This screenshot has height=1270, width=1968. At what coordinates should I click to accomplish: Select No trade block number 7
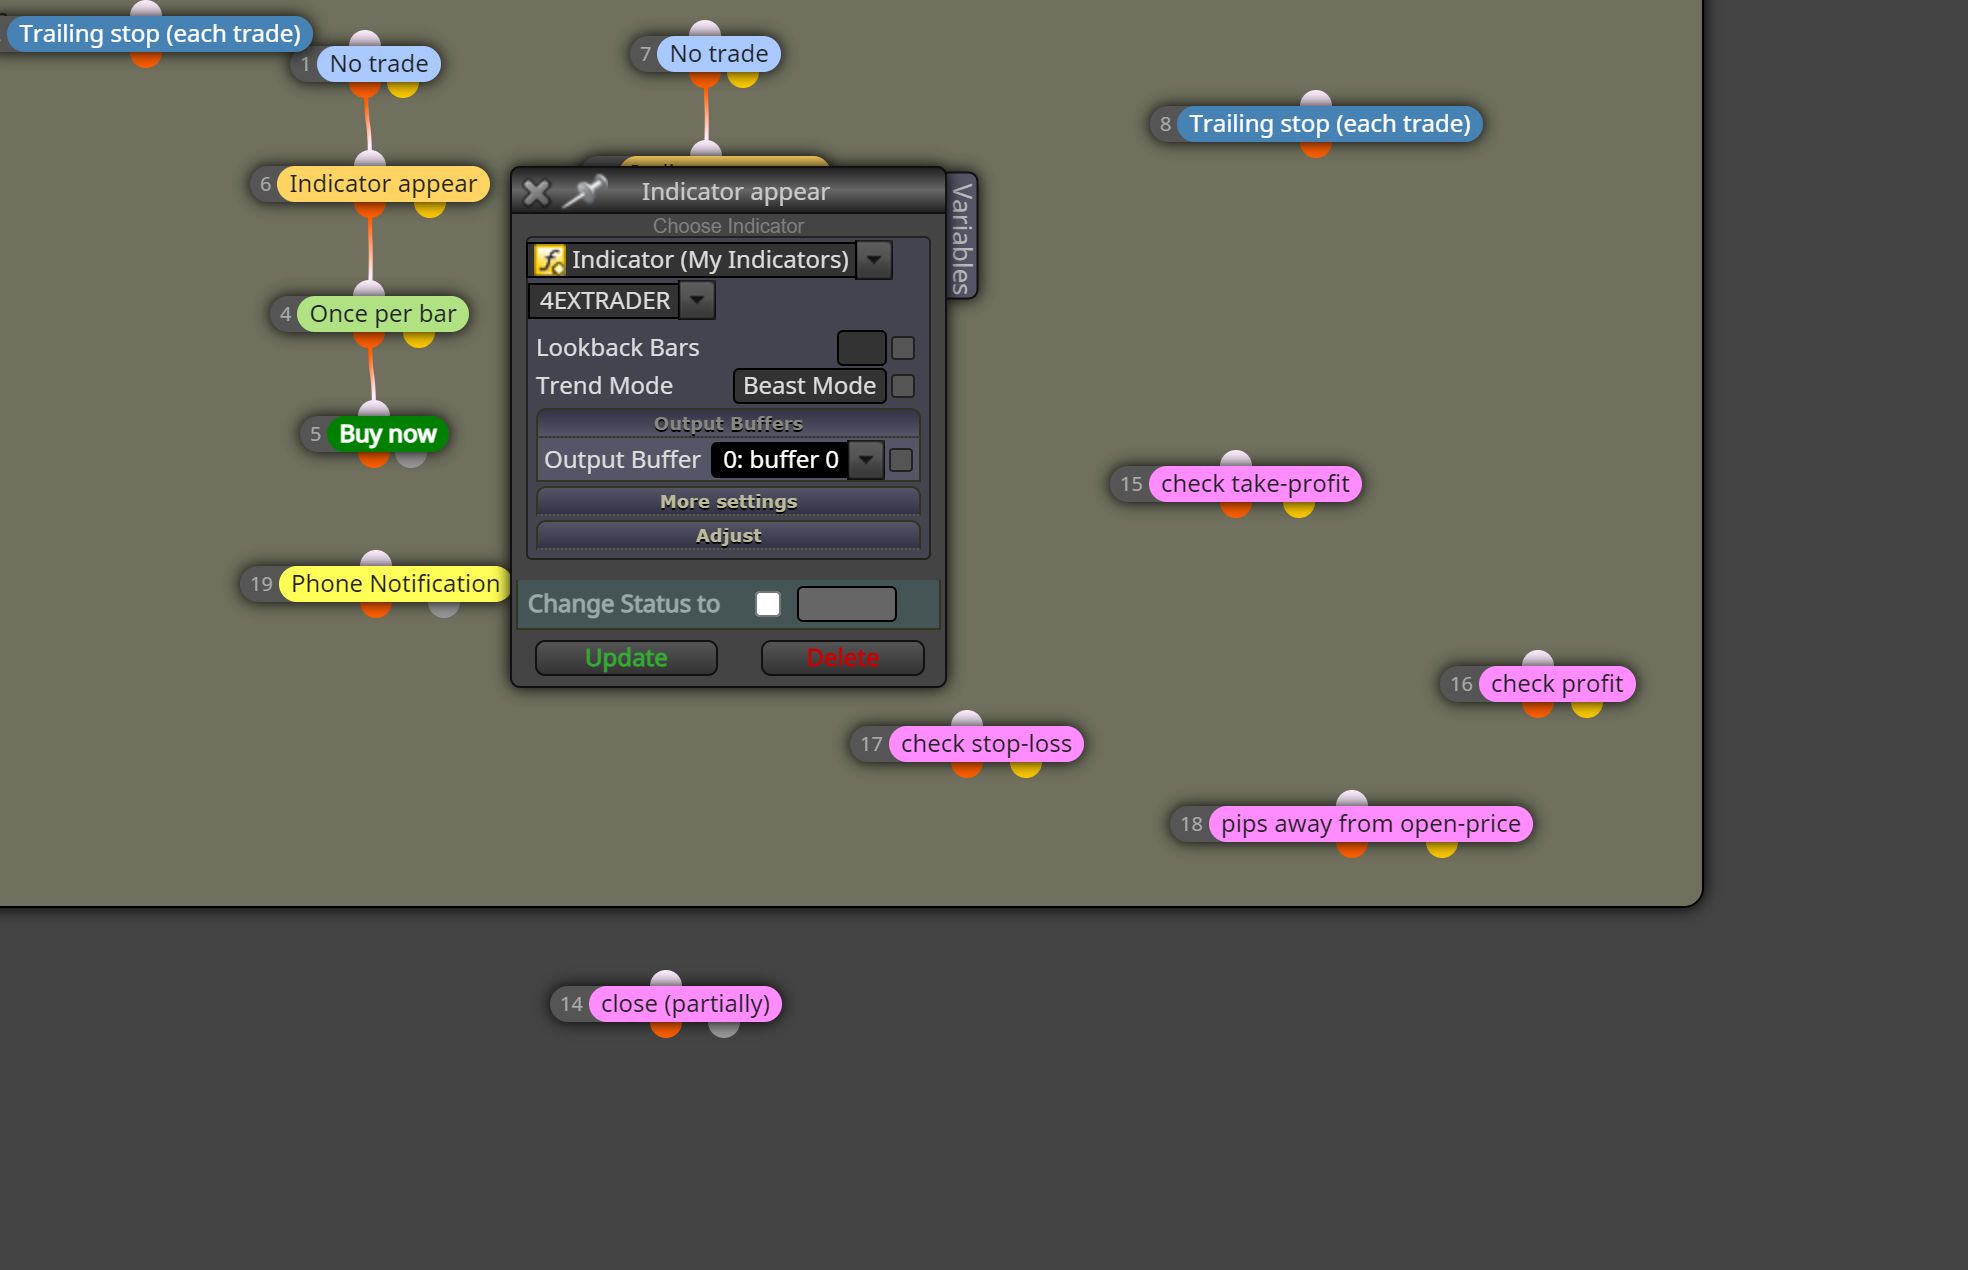[719, 54]
